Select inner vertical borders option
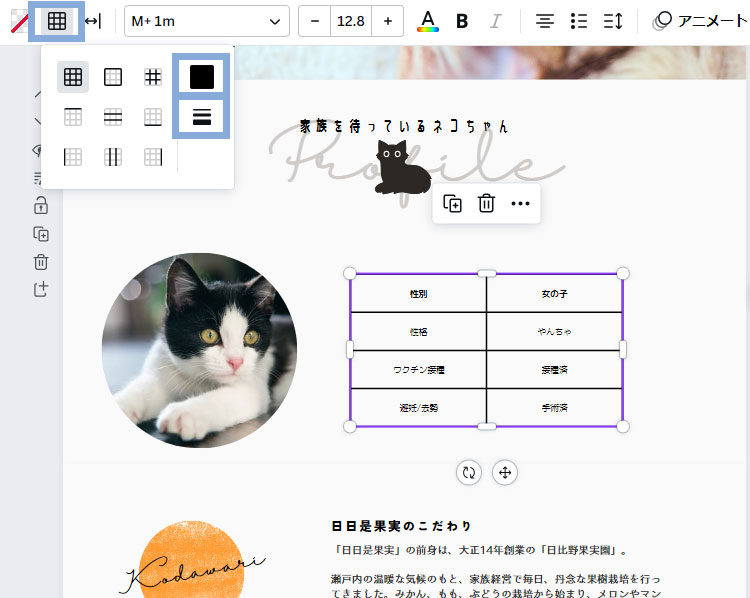This screenshot has height=598, width=750. 113,157
